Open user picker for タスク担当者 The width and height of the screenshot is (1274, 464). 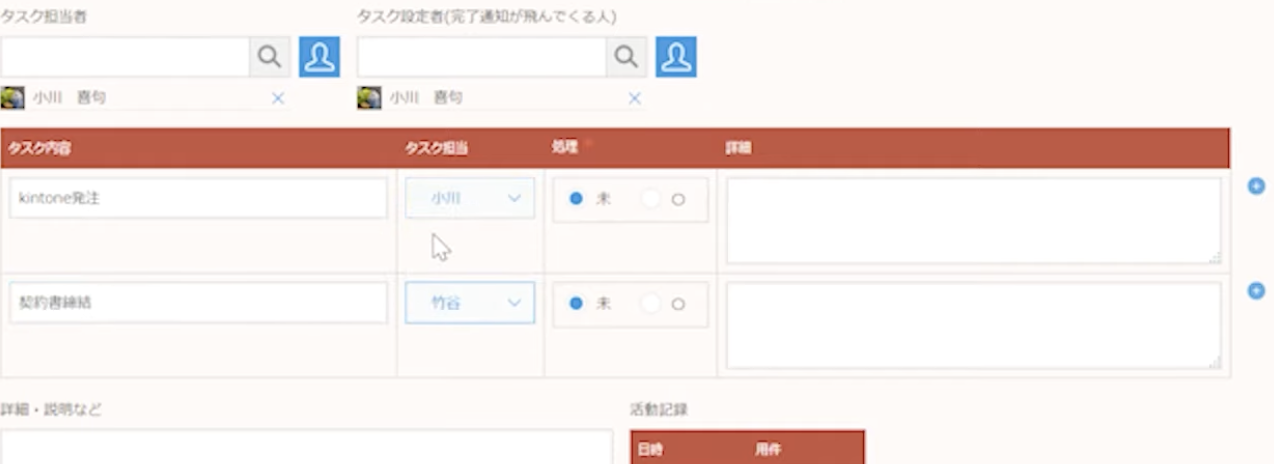pyautogui.click(x=319, y=57)
